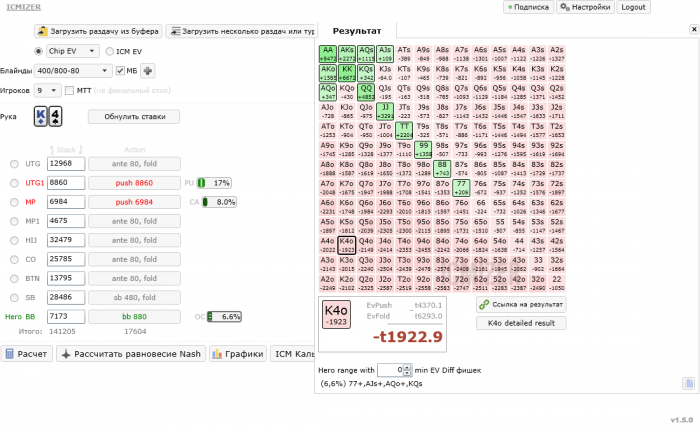Toggle МБ checkbox
Screen dimensions: 700x432
(x=120, y=71)
